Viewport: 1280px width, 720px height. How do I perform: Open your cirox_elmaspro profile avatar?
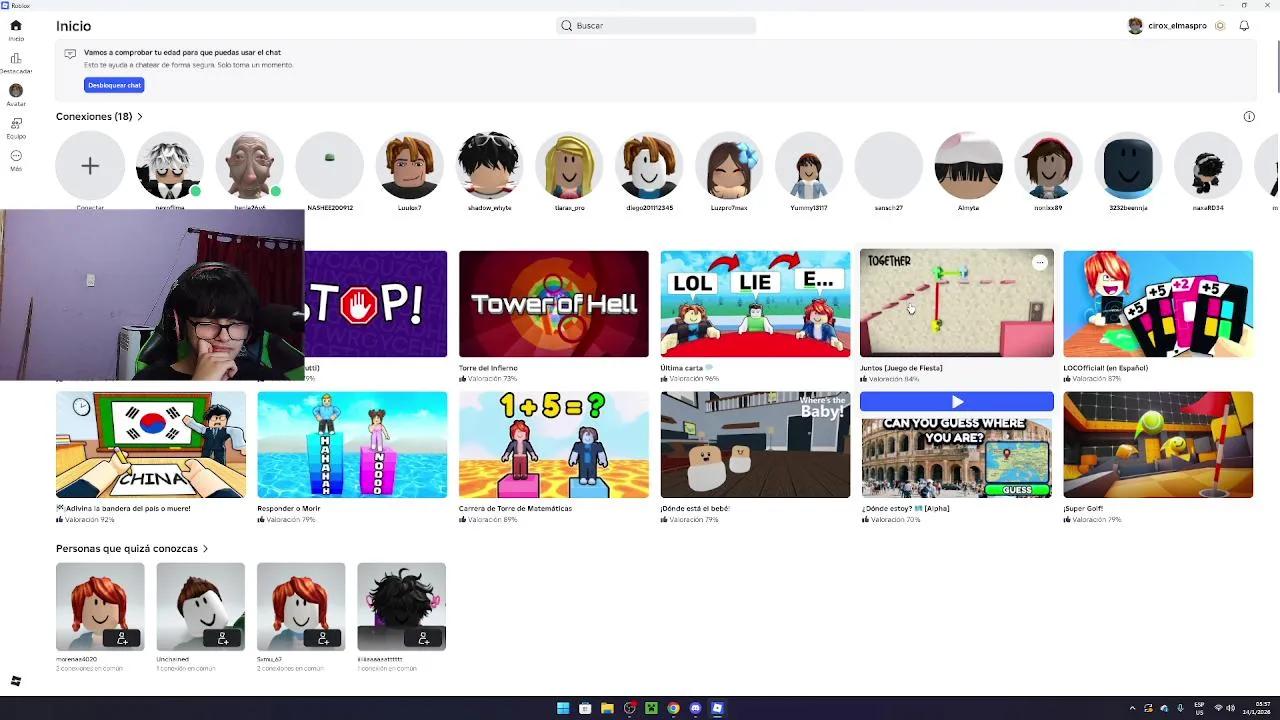click(x=1136, y=24)
